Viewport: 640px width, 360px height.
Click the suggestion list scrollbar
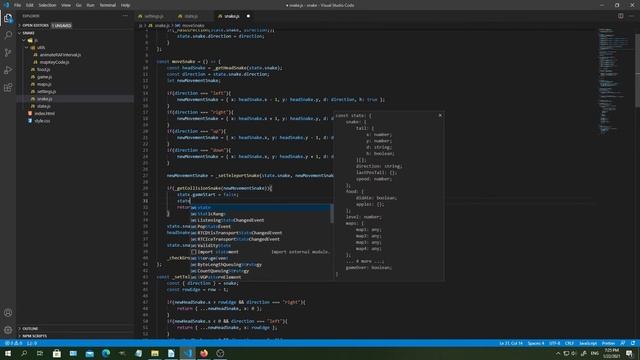point(332,213)
